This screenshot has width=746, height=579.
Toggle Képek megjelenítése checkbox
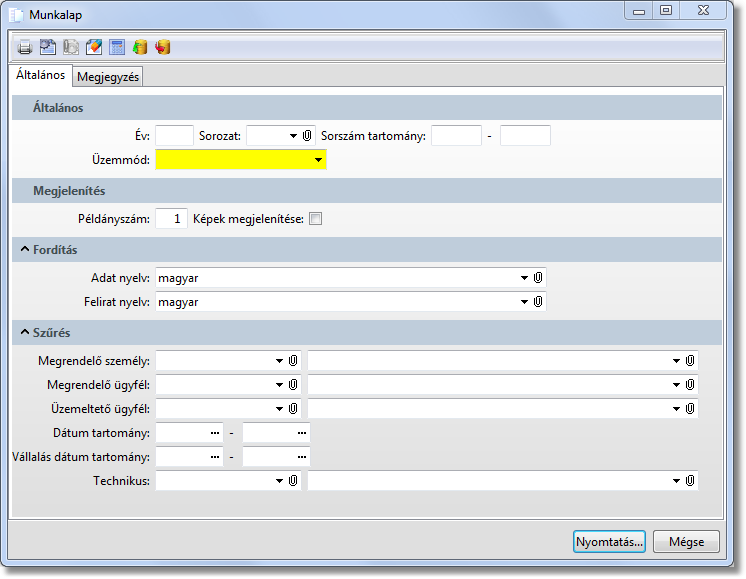[x=315, y=219]
